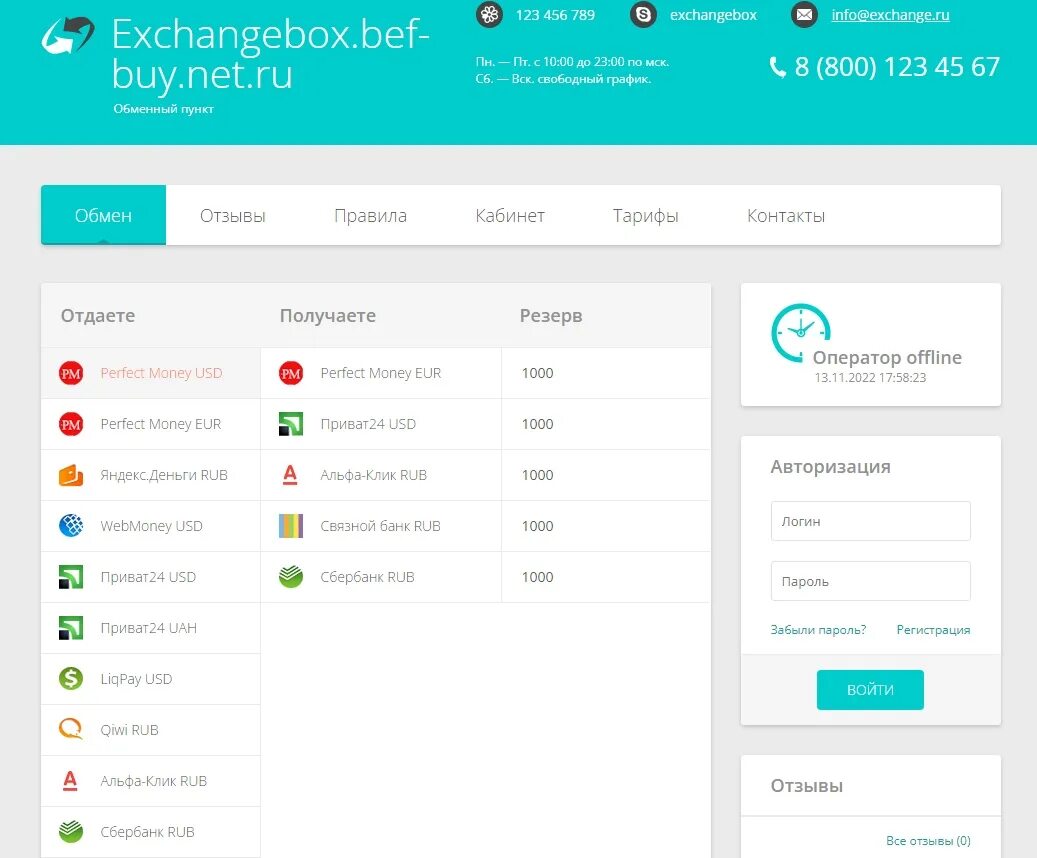
Task: Click the 8 (800) 123 45 67 phone number
Action: [897, 67]
